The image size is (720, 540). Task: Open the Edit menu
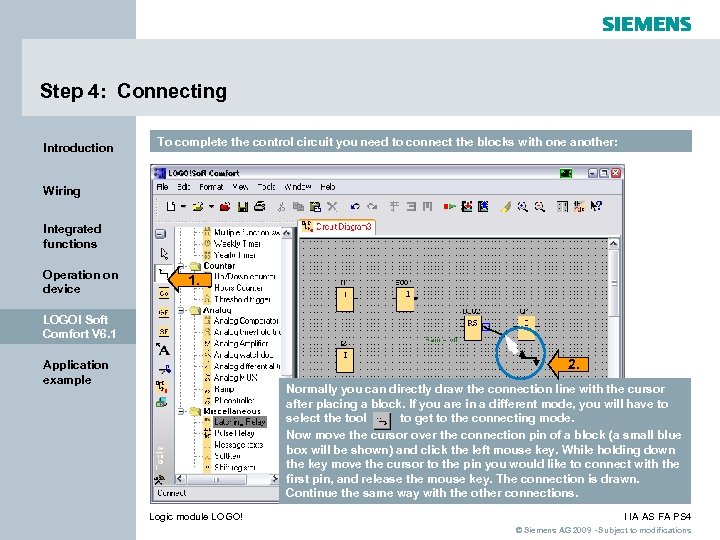click(x=184, y=187)
